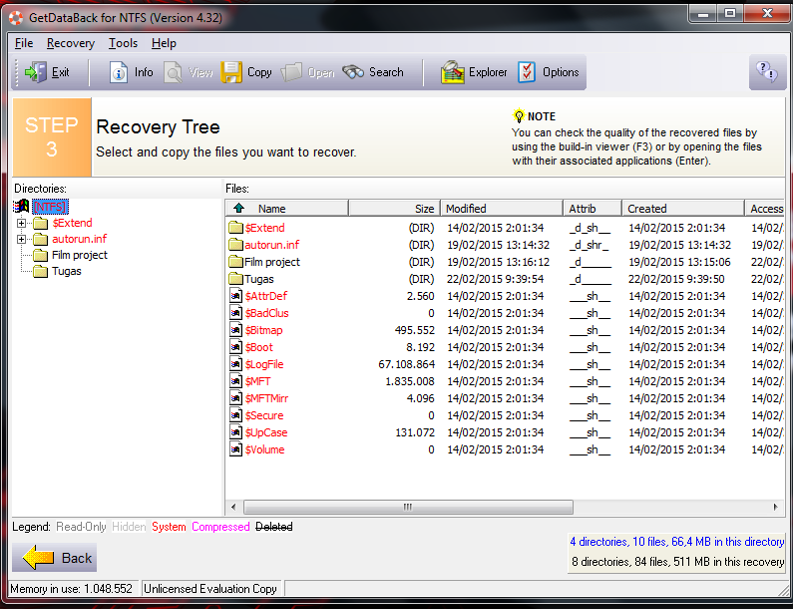Go Back to the previous step

(54, 557)
